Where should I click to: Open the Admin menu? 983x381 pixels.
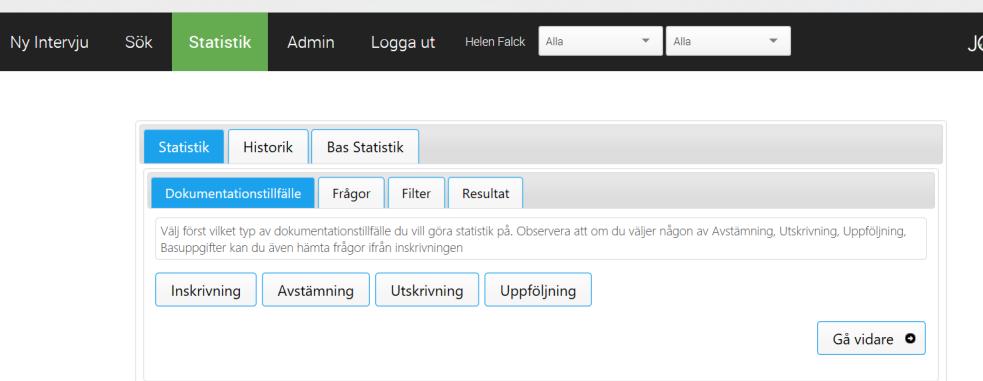(x=310, y=42)
